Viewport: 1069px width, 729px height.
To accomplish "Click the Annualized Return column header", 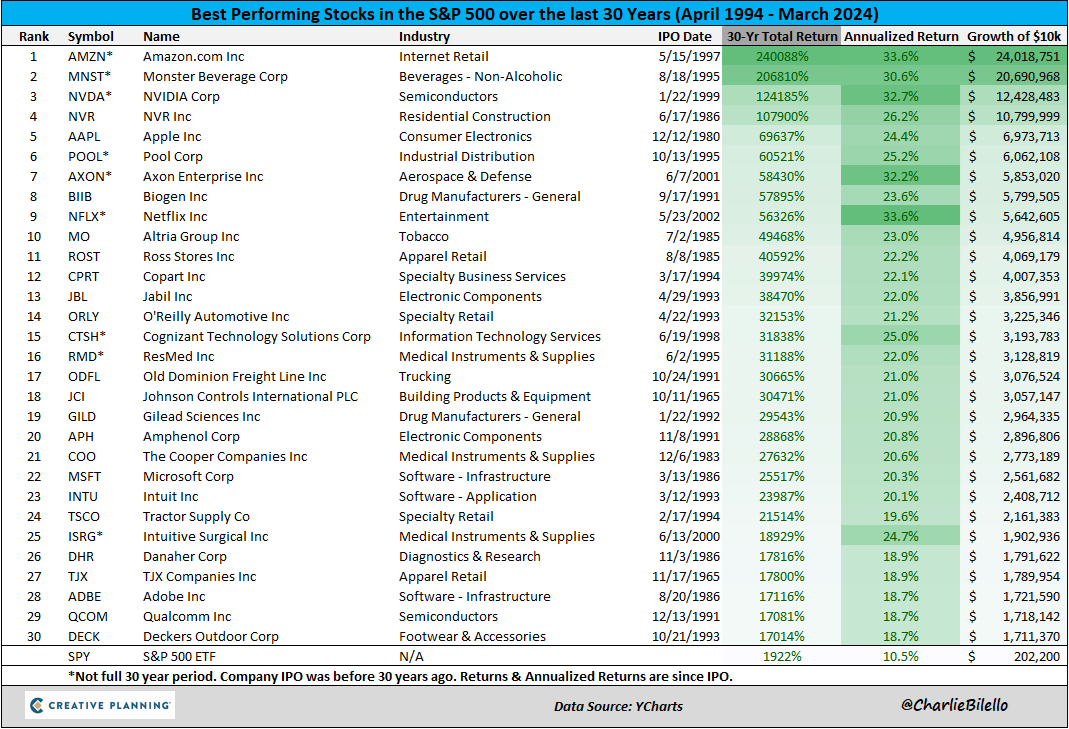I will pyautogui.click(x=901, y=36).
